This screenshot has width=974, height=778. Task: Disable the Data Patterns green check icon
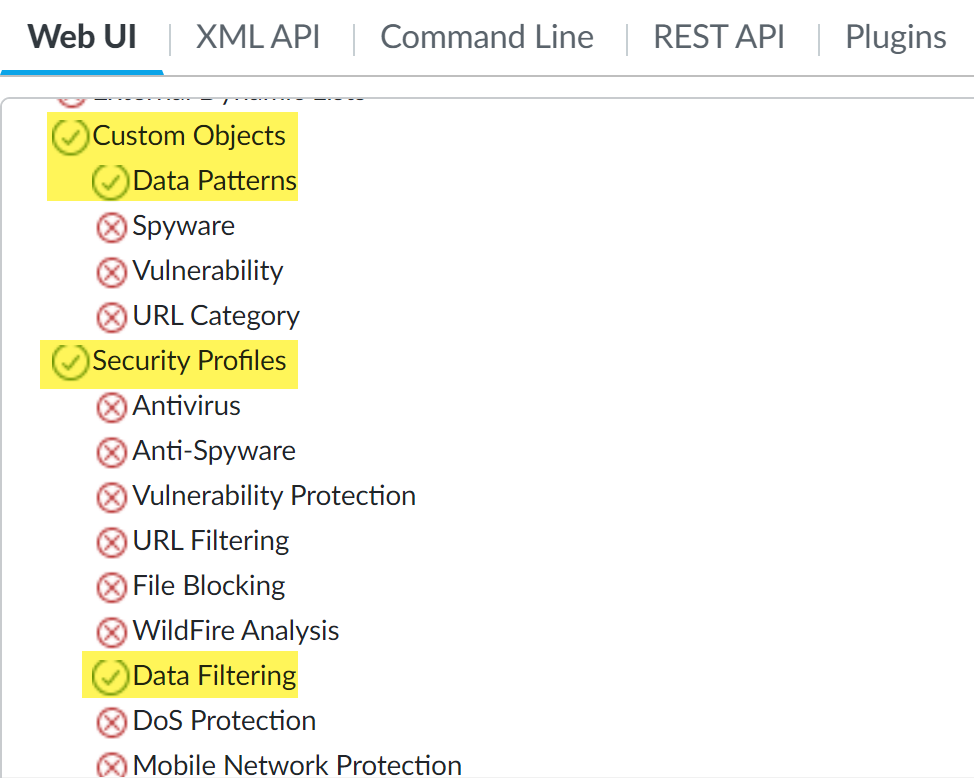[110, 182]
